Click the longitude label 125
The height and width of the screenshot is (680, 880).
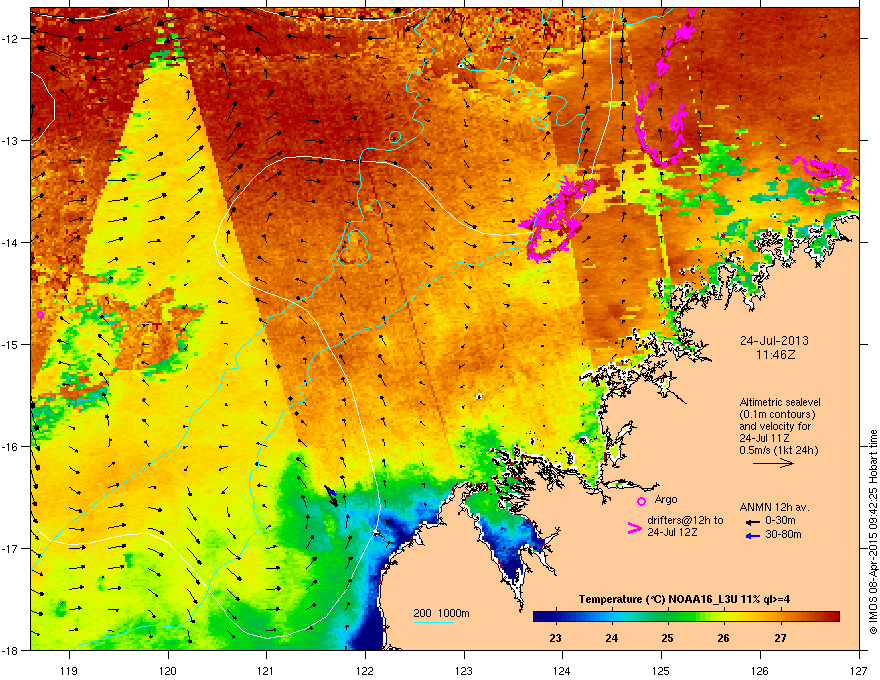661,670
